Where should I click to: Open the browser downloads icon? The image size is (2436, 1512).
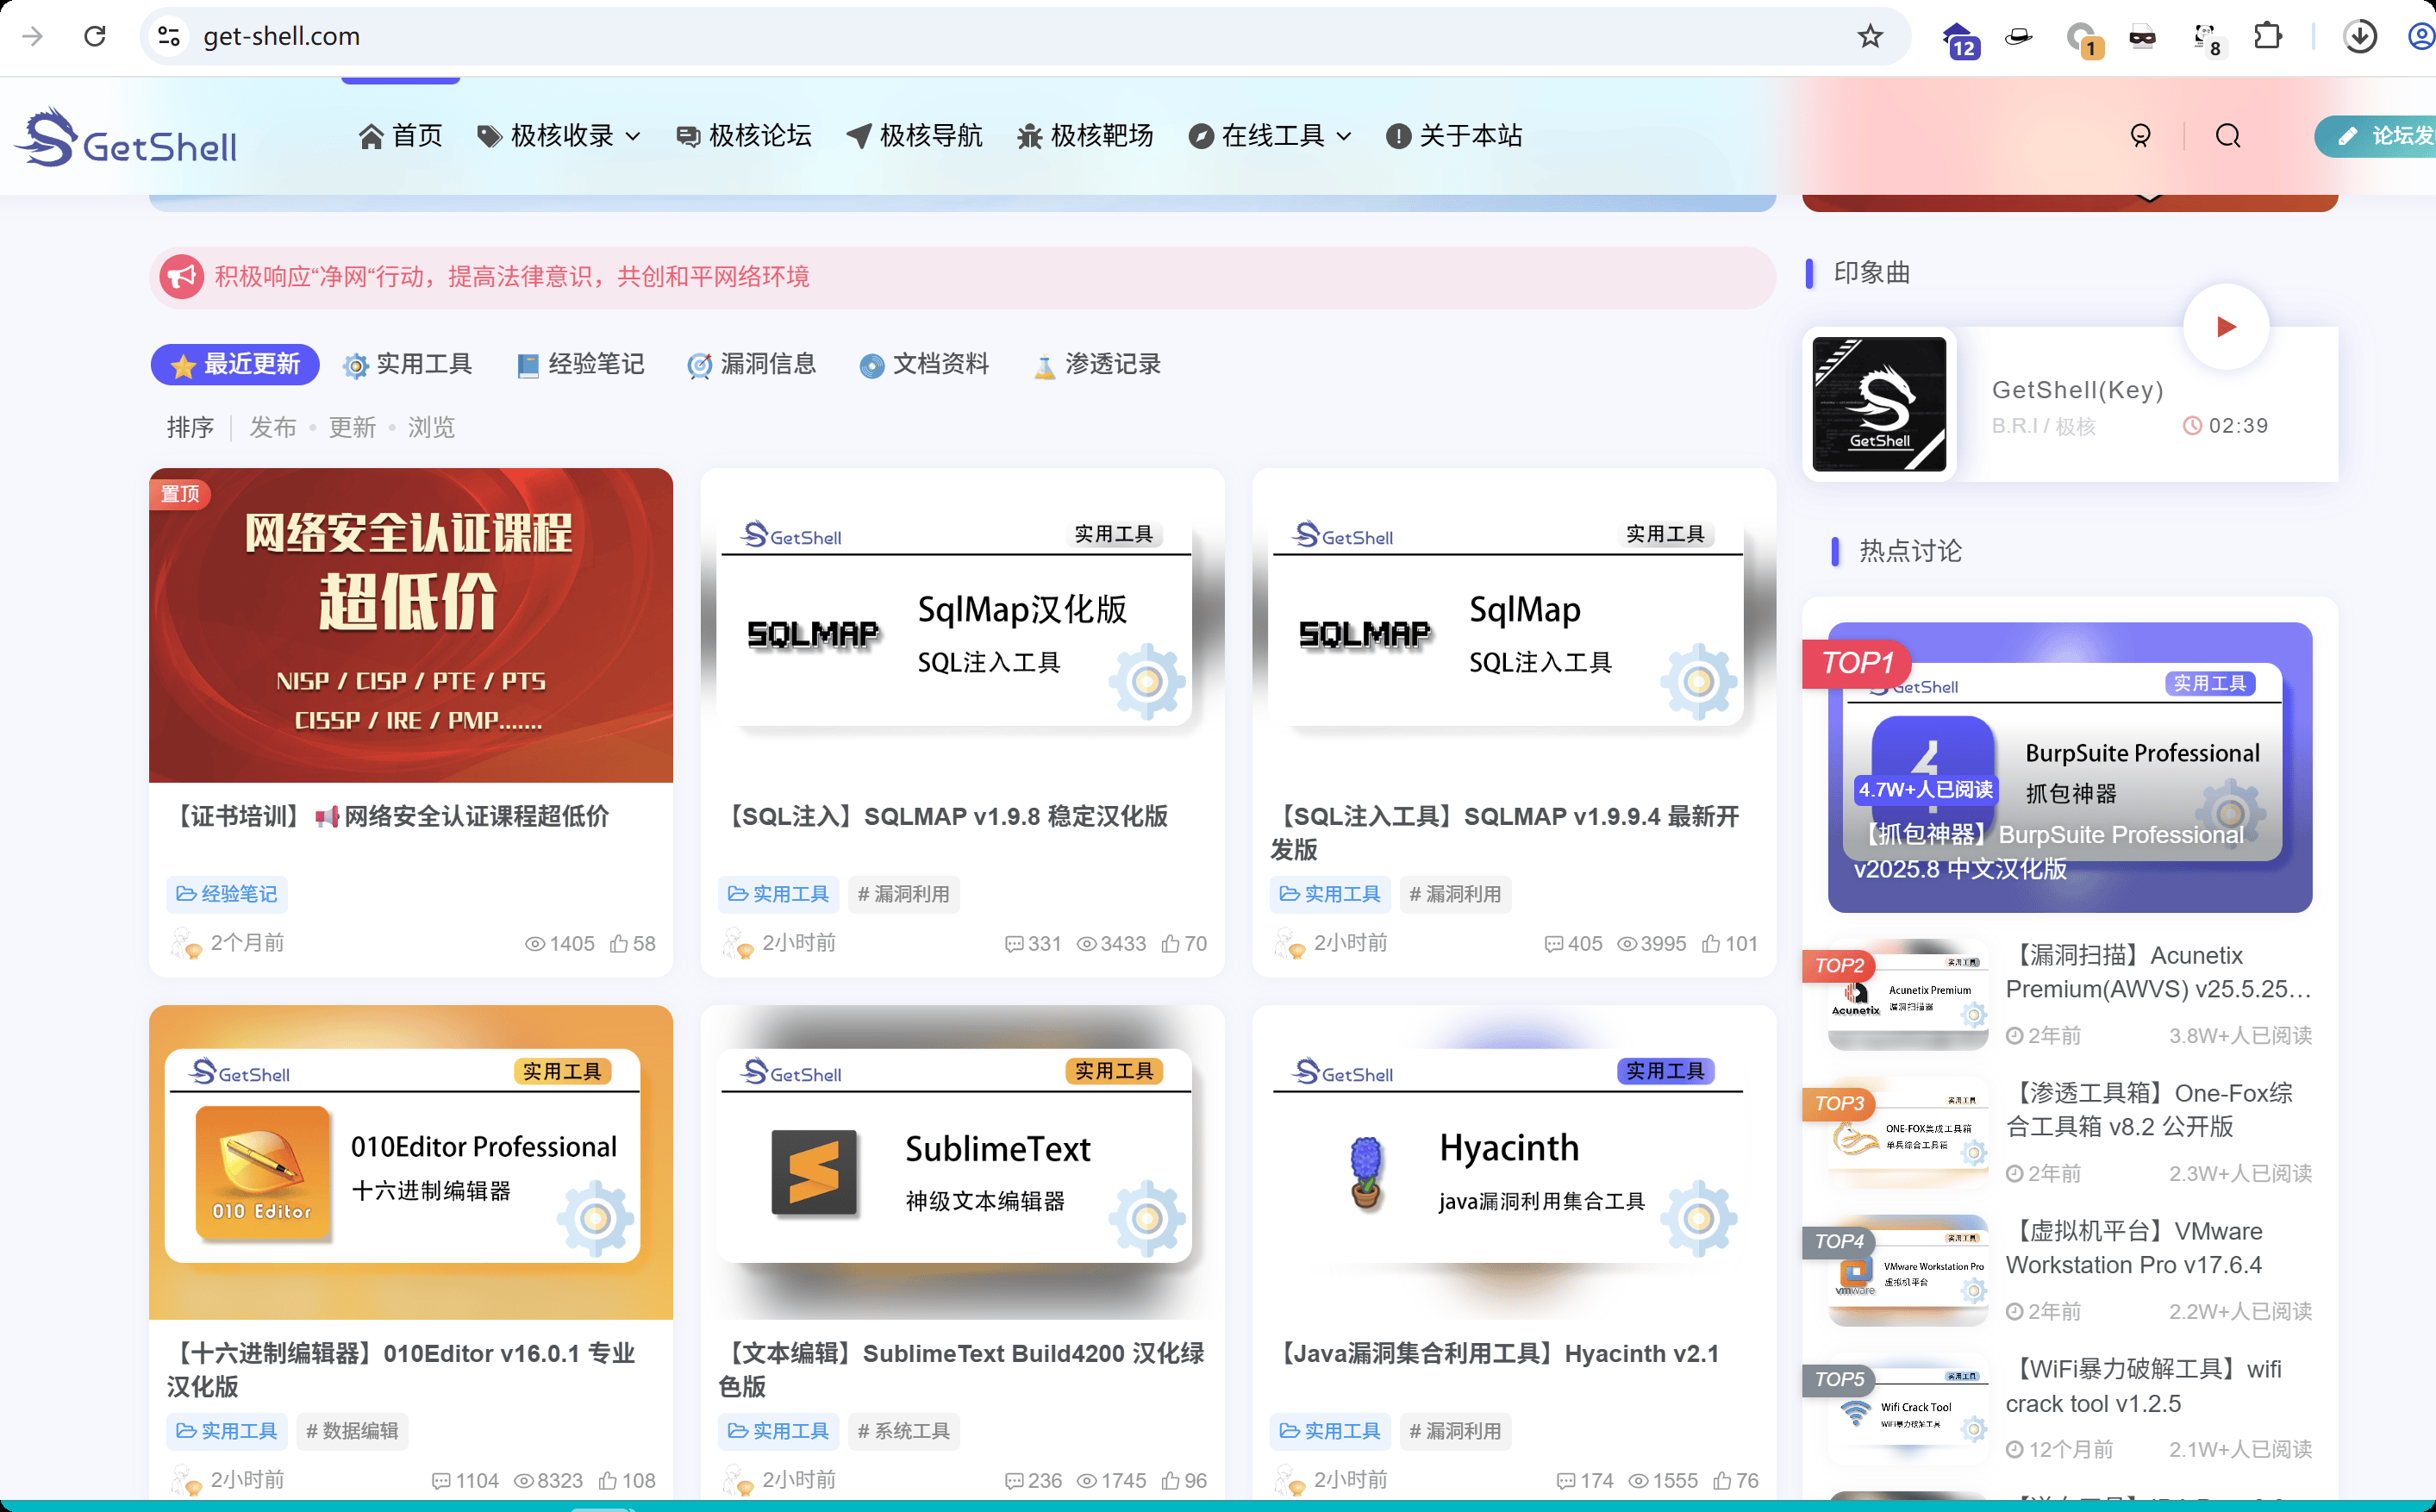pos(2359,37)
